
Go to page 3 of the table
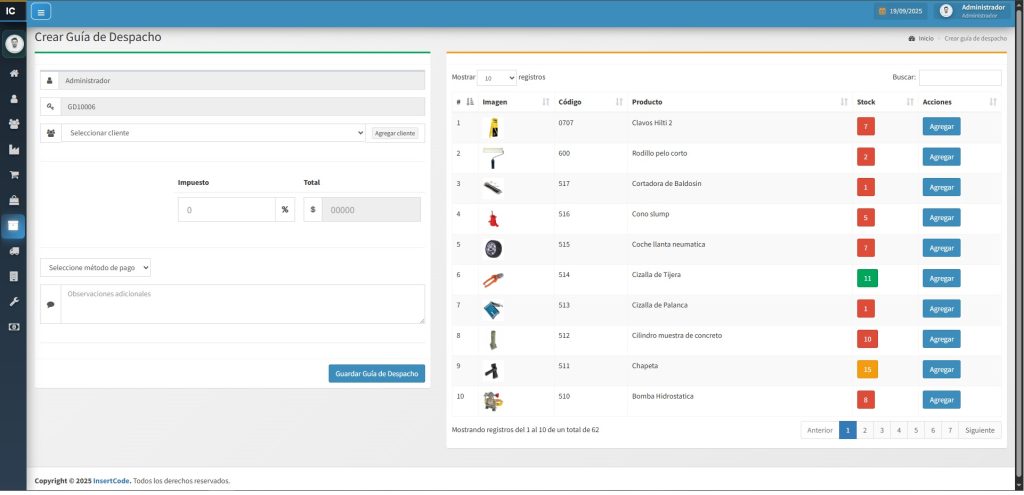[x=882, y=430]
